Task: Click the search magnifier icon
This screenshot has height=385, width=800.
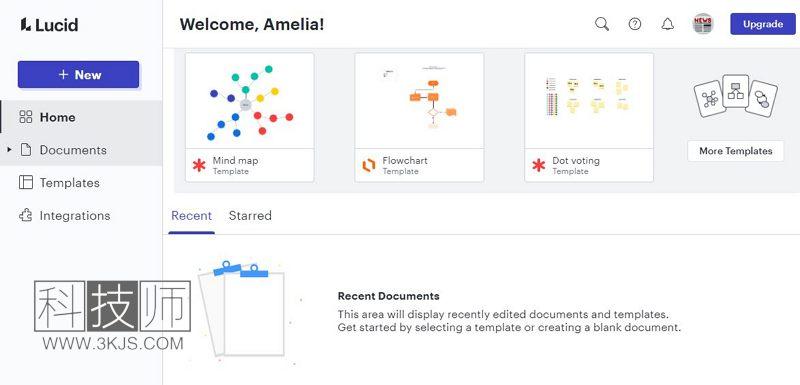Action: (602, 24)
